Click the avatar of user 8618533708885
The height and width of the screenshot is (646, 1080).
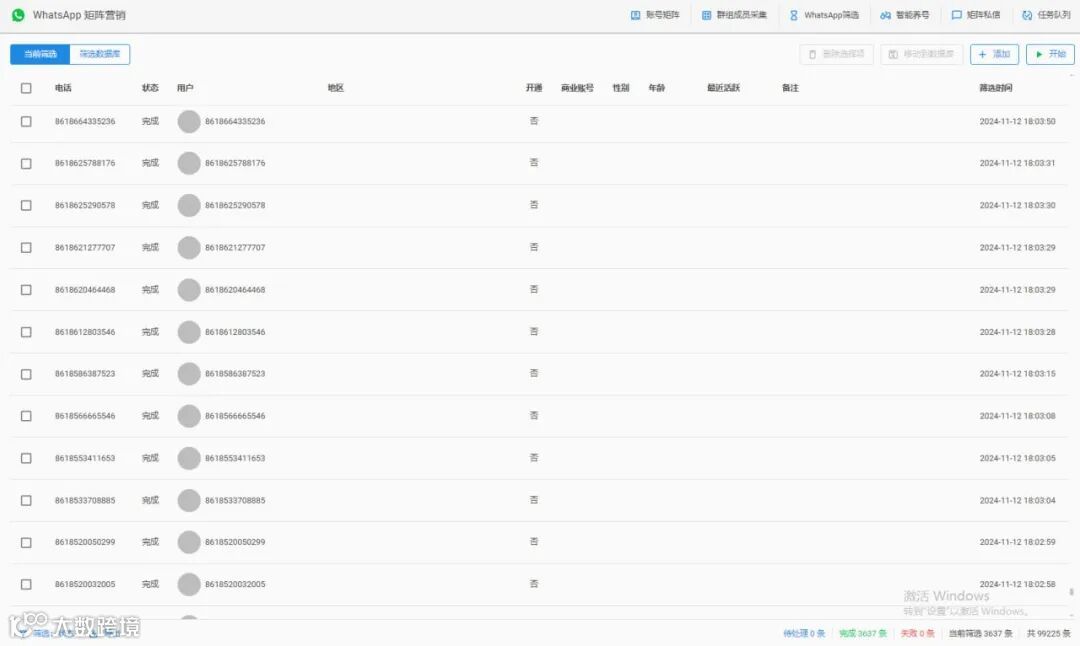point(189,501)
